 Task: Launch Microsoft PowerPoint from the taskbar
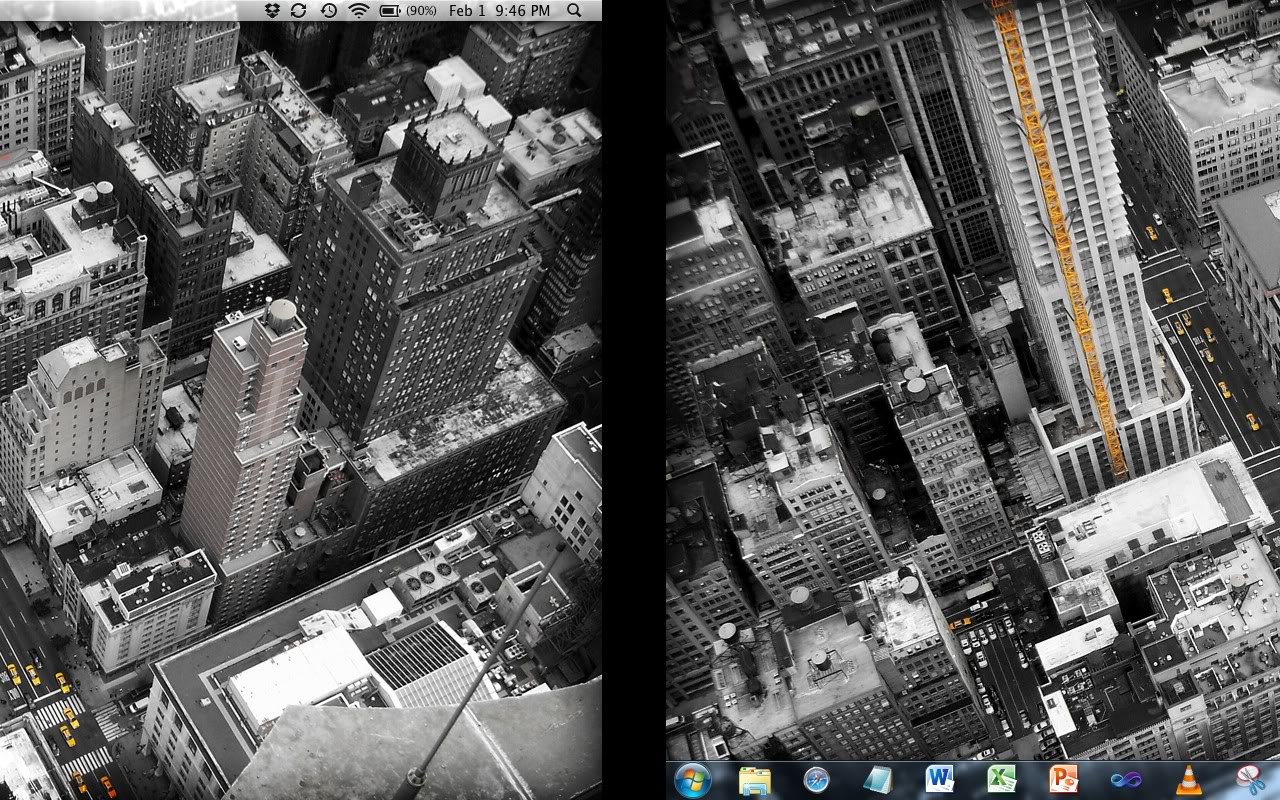tap(1064, 779)
